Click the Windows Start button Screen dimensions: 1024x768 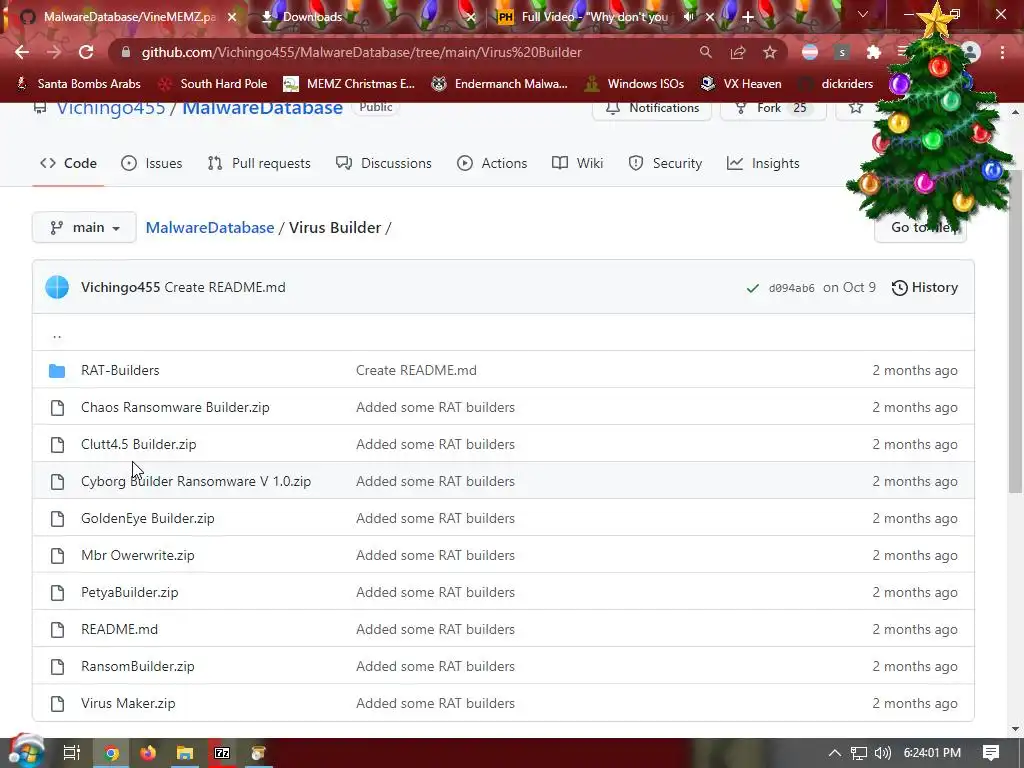click(26, 753)
